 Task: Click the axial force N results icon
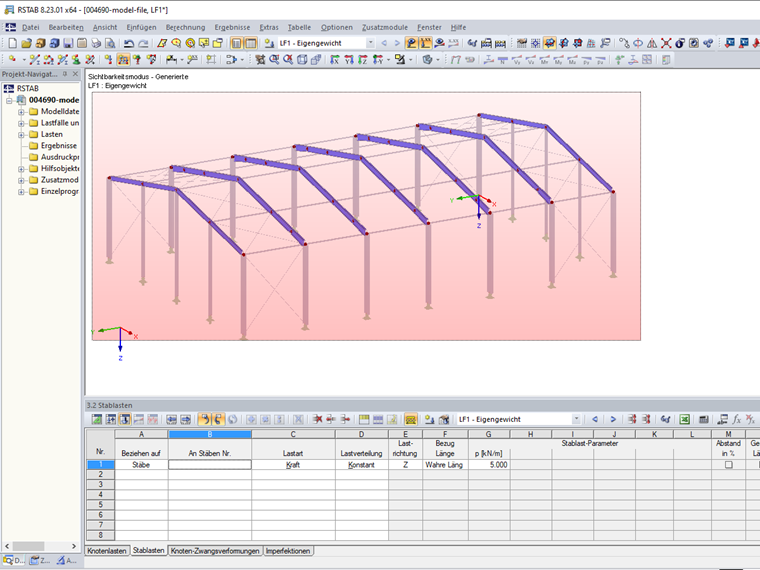503,60
